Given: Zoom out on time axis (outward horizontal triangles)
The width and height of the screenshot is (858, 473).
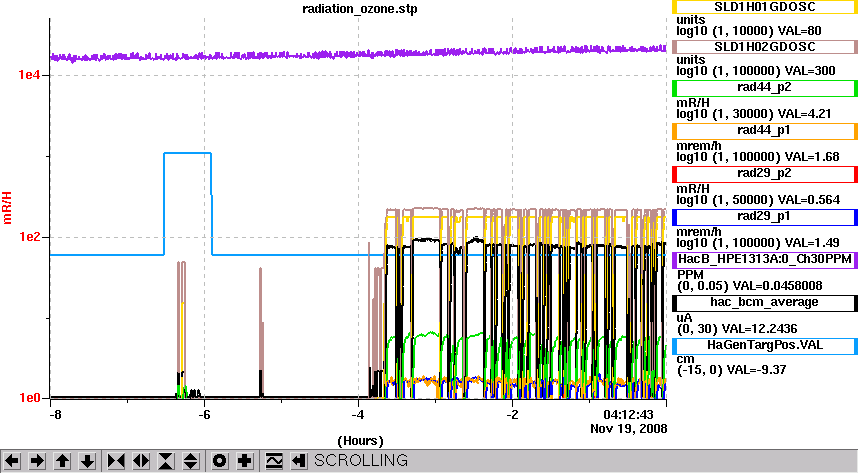Looking at the screenshot, I should click(141, 461).
